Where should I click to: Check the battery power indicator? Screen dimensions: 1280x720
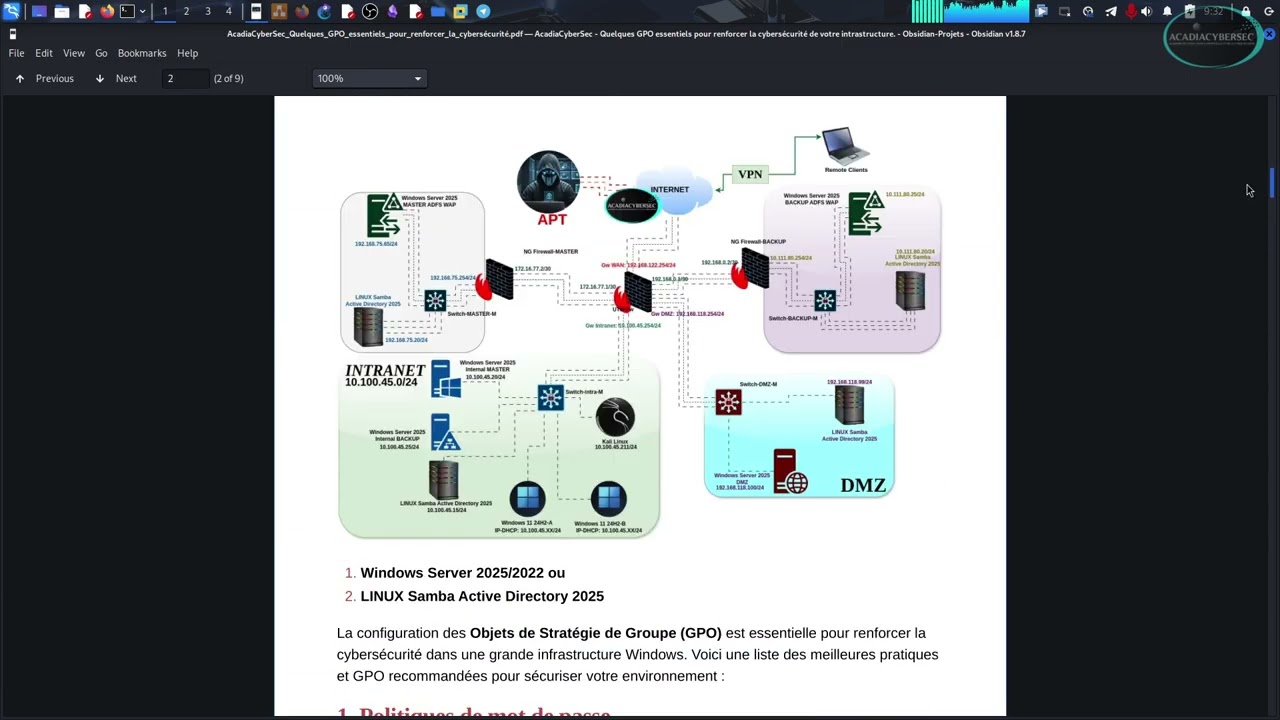click(1189, 11)
